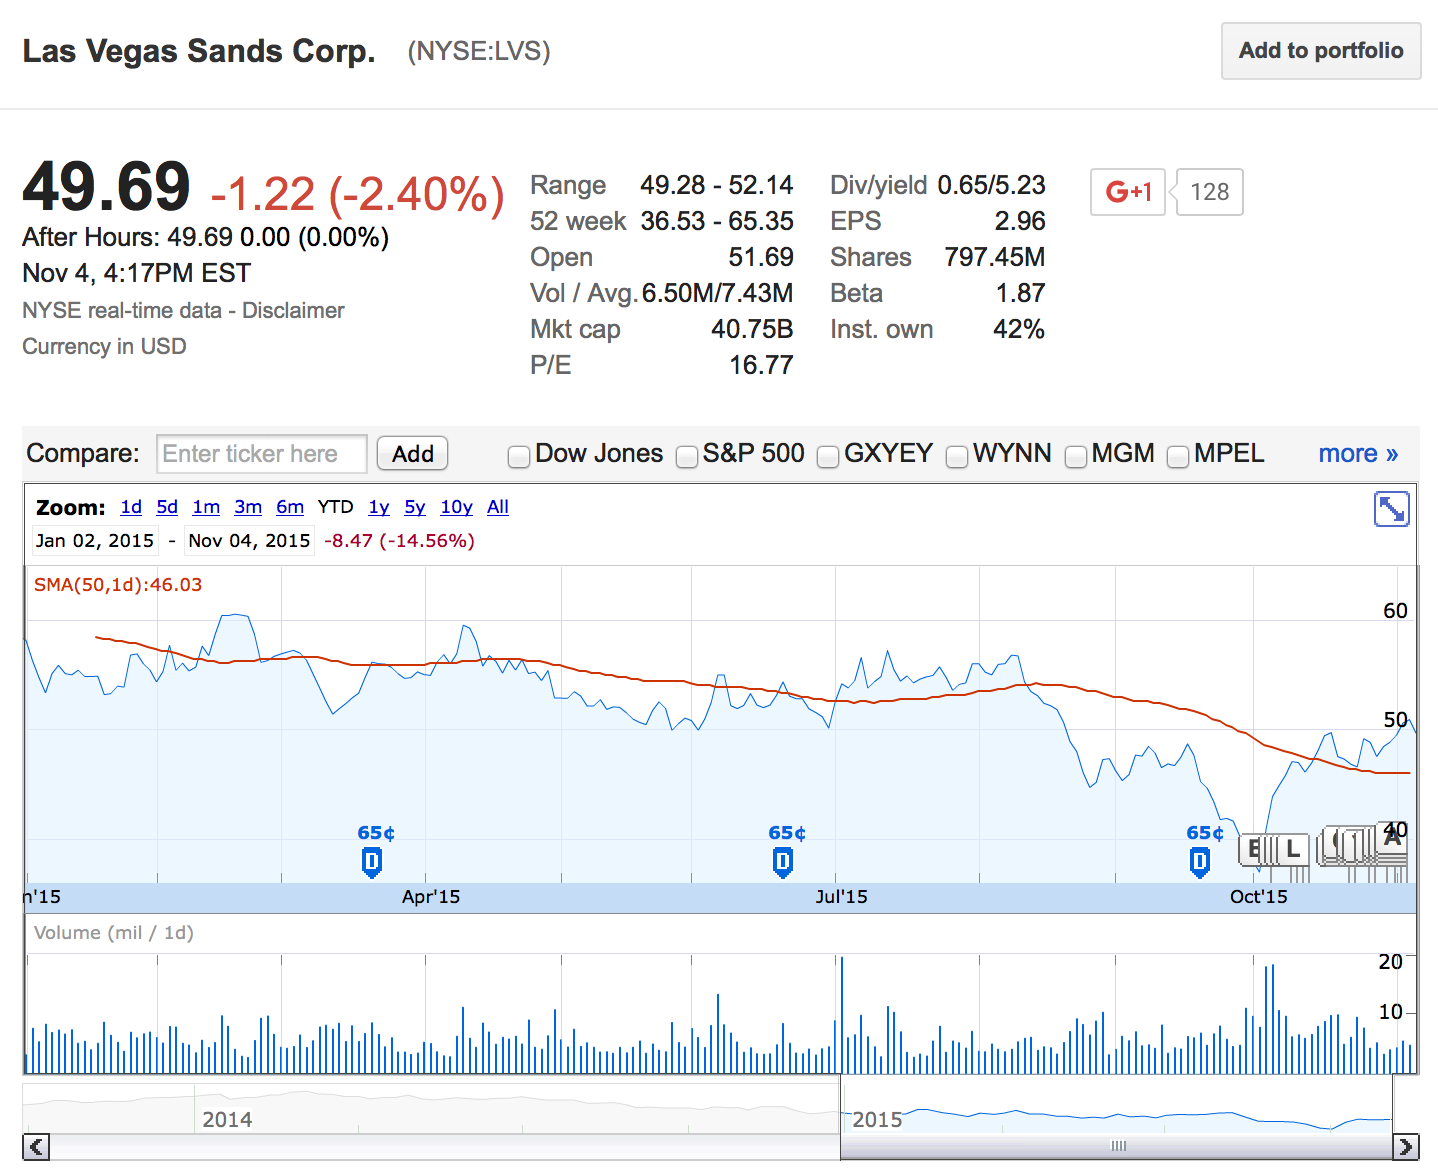1438x1174 pixels.
Task: Click the Inst. own value 42%
Action: [1018, 329]
